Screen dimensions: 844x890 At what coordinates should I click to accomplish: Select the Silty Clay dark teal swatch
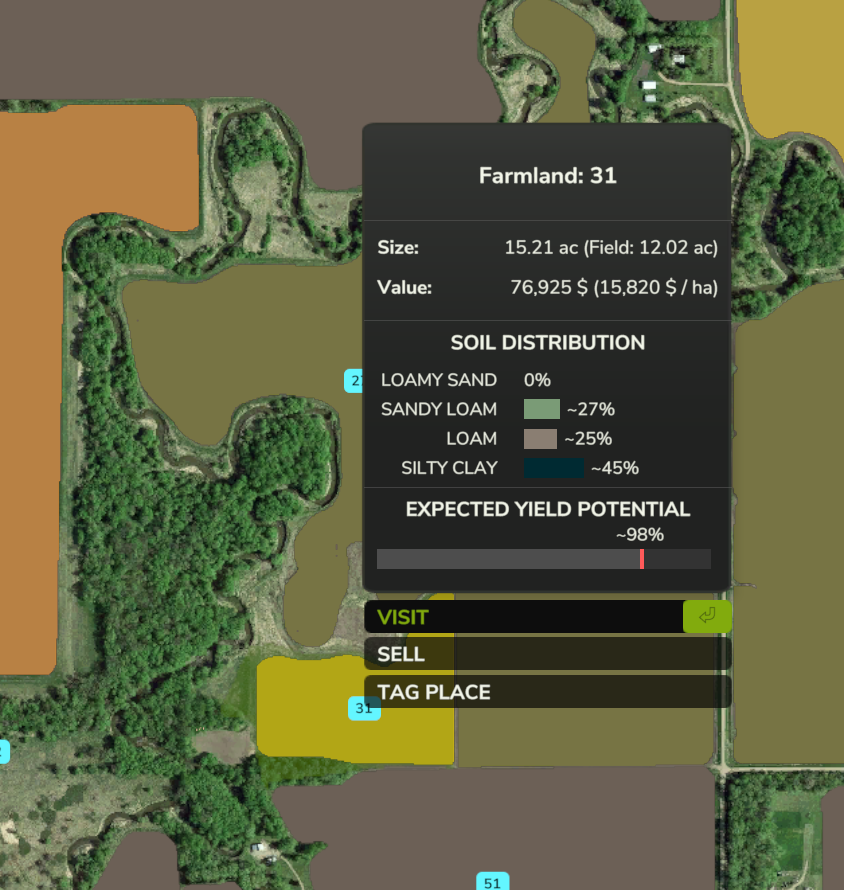pos(553,468)
